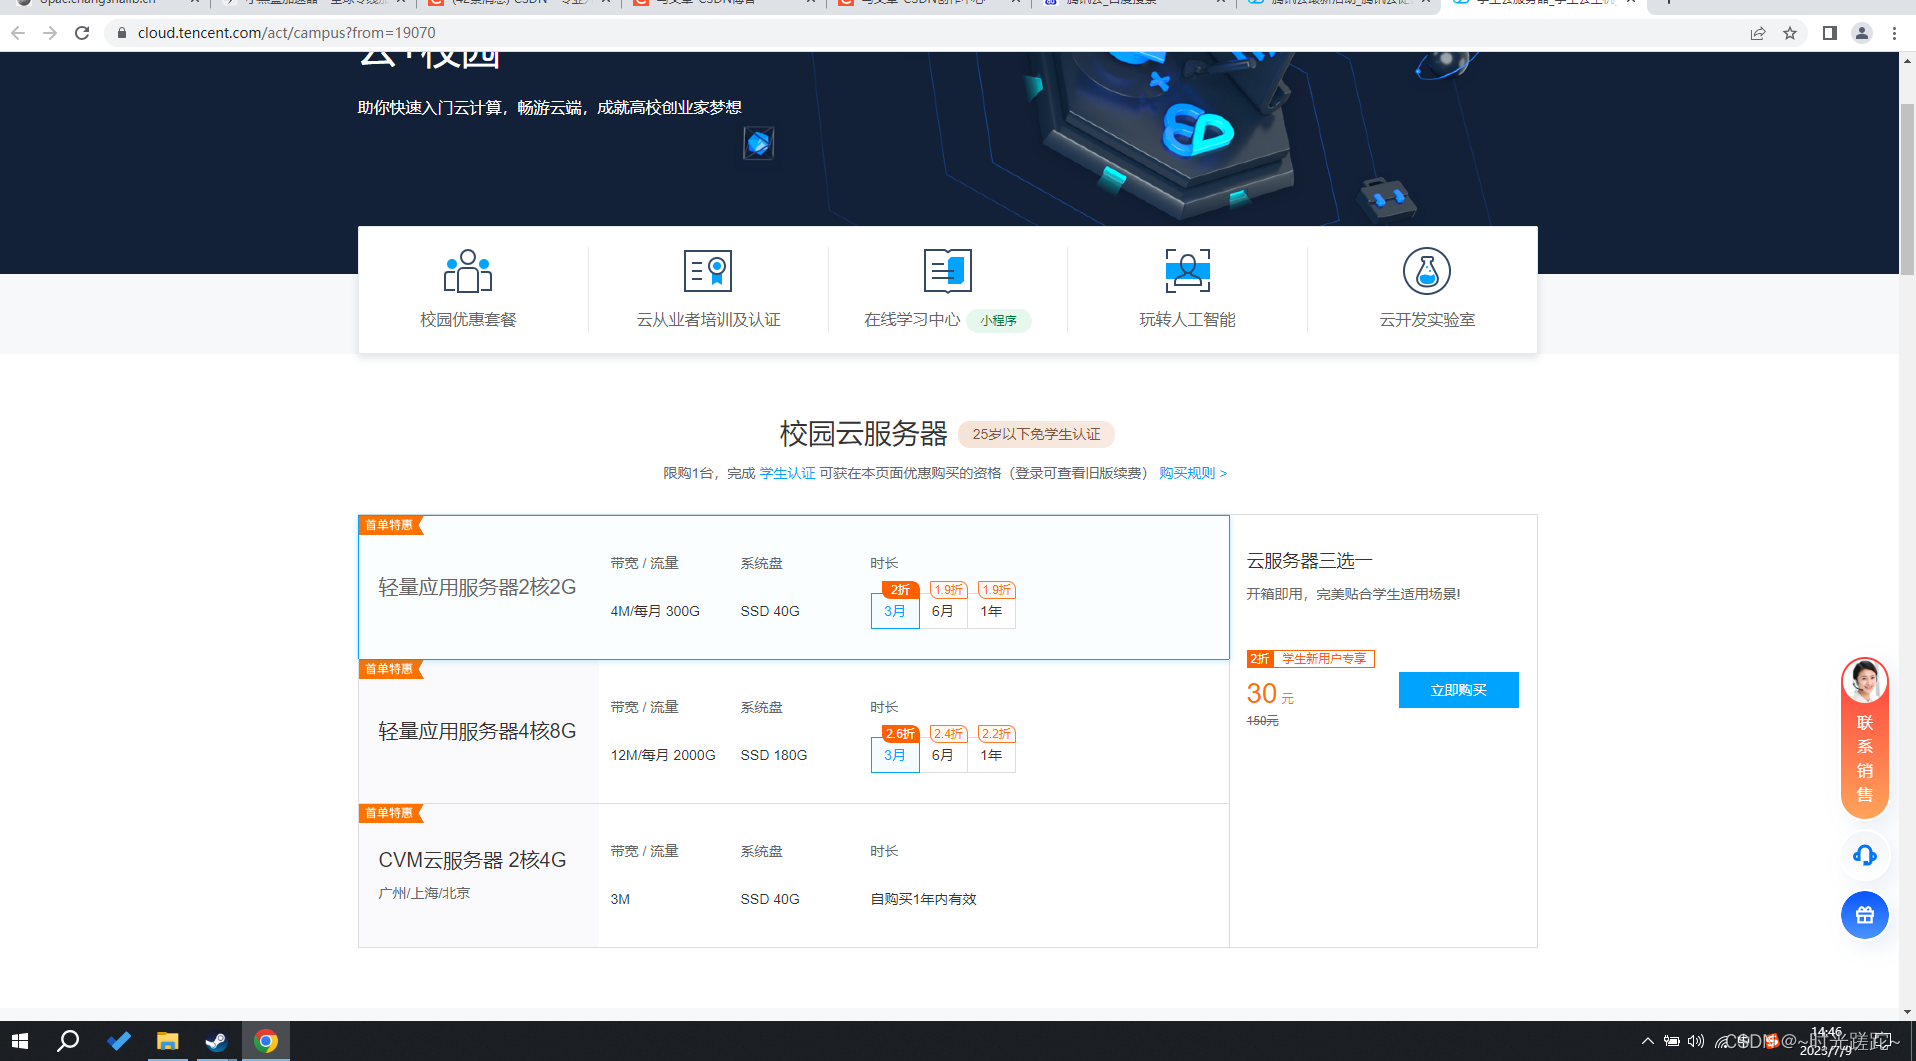
Task: Select 6月 duration for 4核8G server
Action: tap(943, 755)
